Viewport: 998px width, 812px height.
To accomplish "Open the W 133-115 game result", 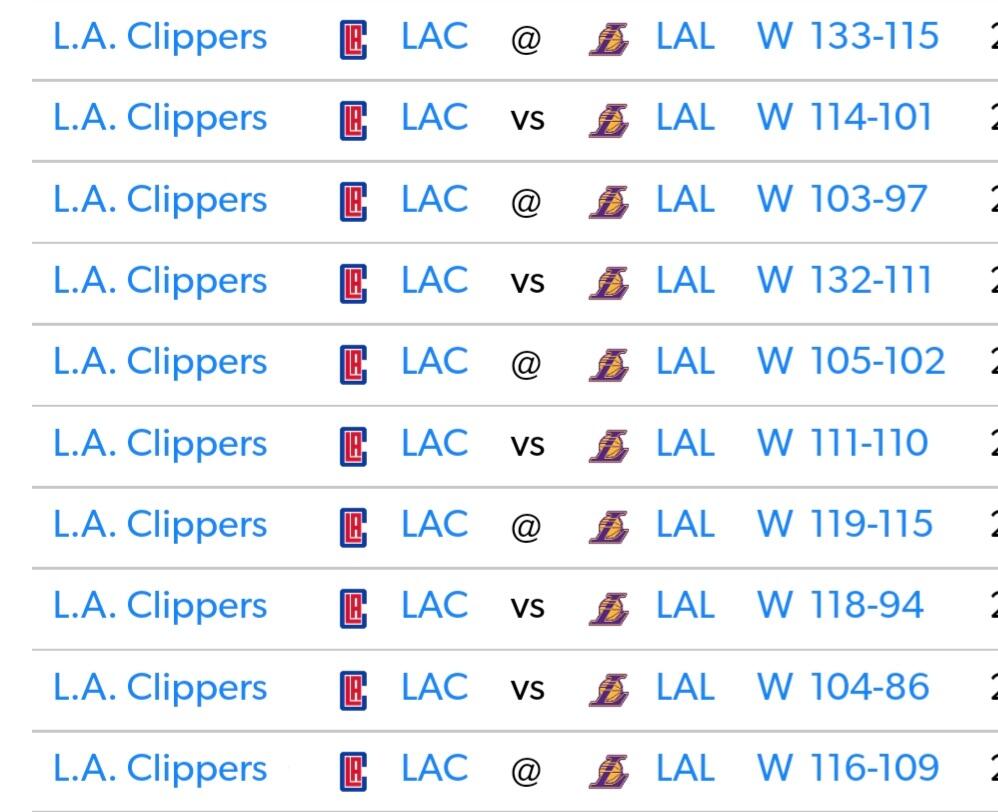I will (848, 36).
